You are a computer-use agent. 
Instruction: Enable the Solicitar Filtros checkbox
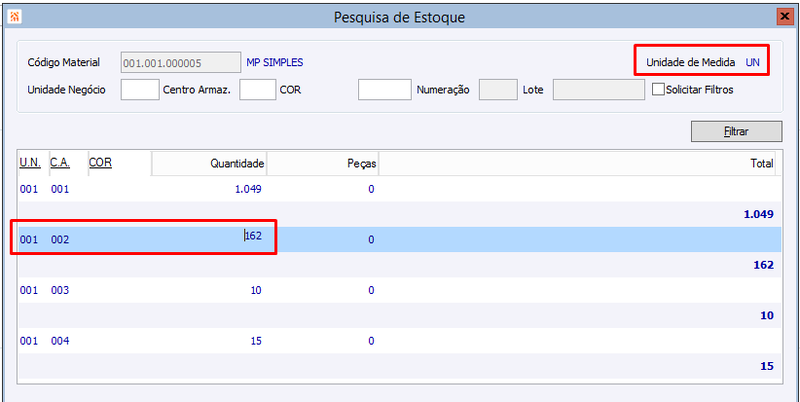coord(659,89)
